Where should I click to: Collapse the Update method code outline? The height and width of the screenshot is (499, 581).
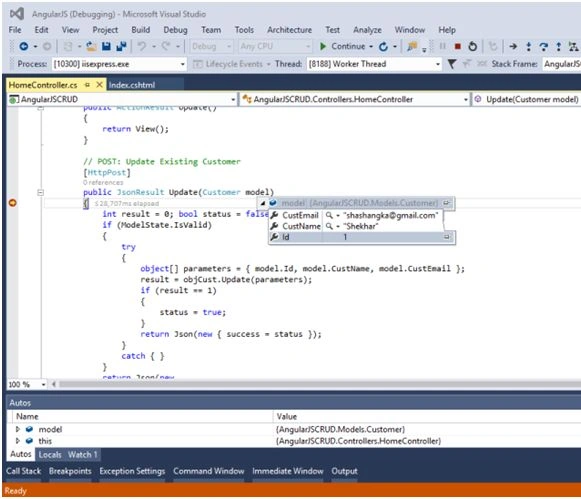[x=41, y=192]
